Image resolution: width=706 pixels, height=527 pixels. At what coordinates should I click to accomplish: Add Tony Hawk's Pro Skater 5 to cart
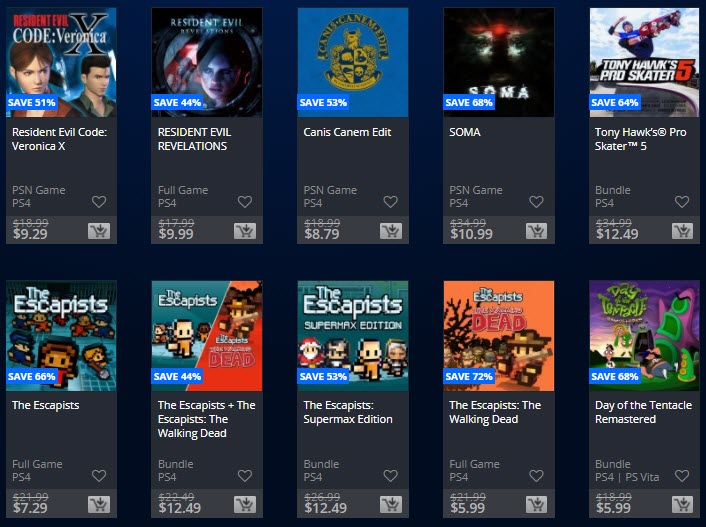coord(682,231)
